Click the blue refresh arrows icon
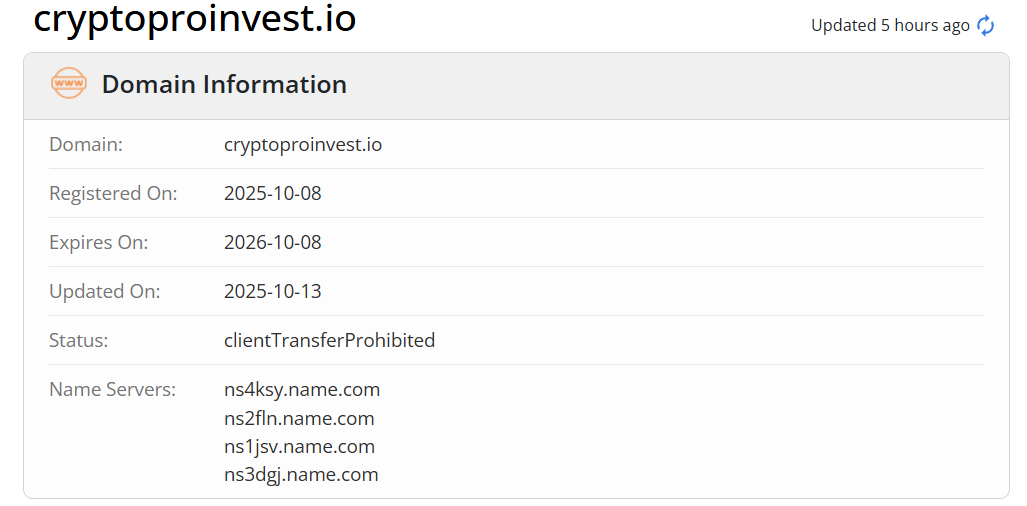 point(986,26)
